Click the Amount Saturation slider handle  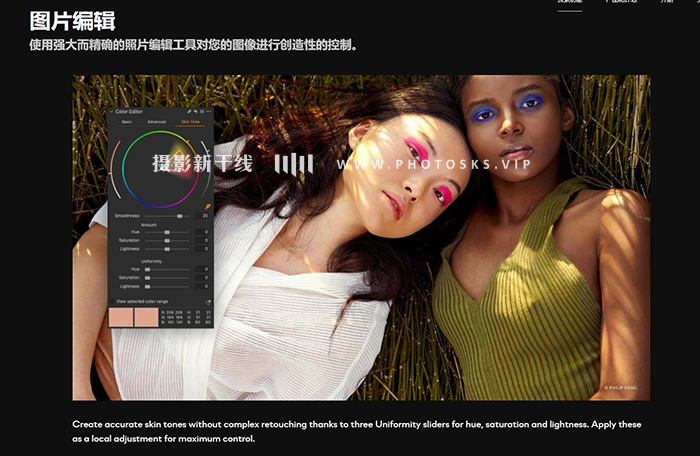pyautogui.click(x=167, y=241)
